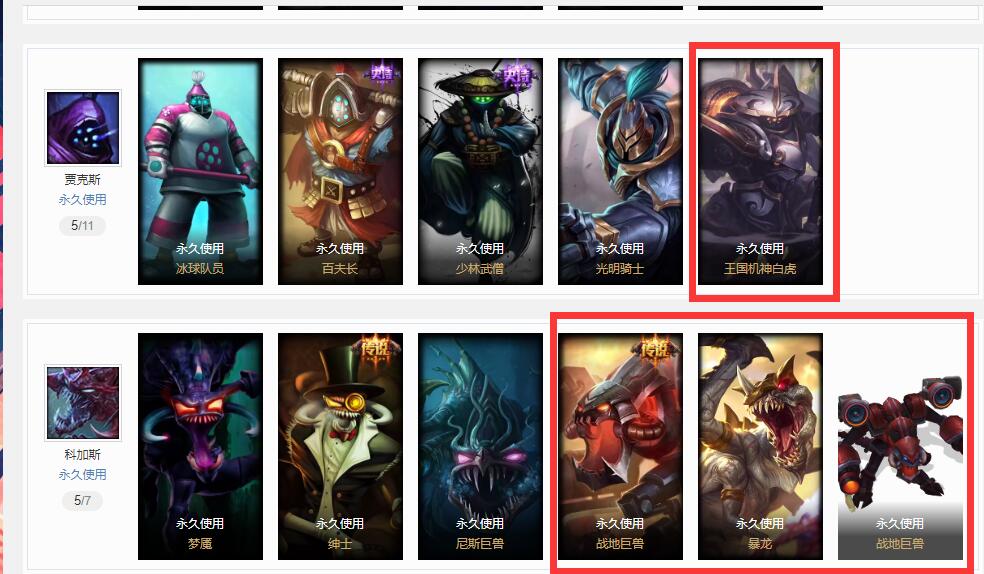984x574 pixels.
Task: Open the 王国机神白虎 skin card
Action: [760, 171]
